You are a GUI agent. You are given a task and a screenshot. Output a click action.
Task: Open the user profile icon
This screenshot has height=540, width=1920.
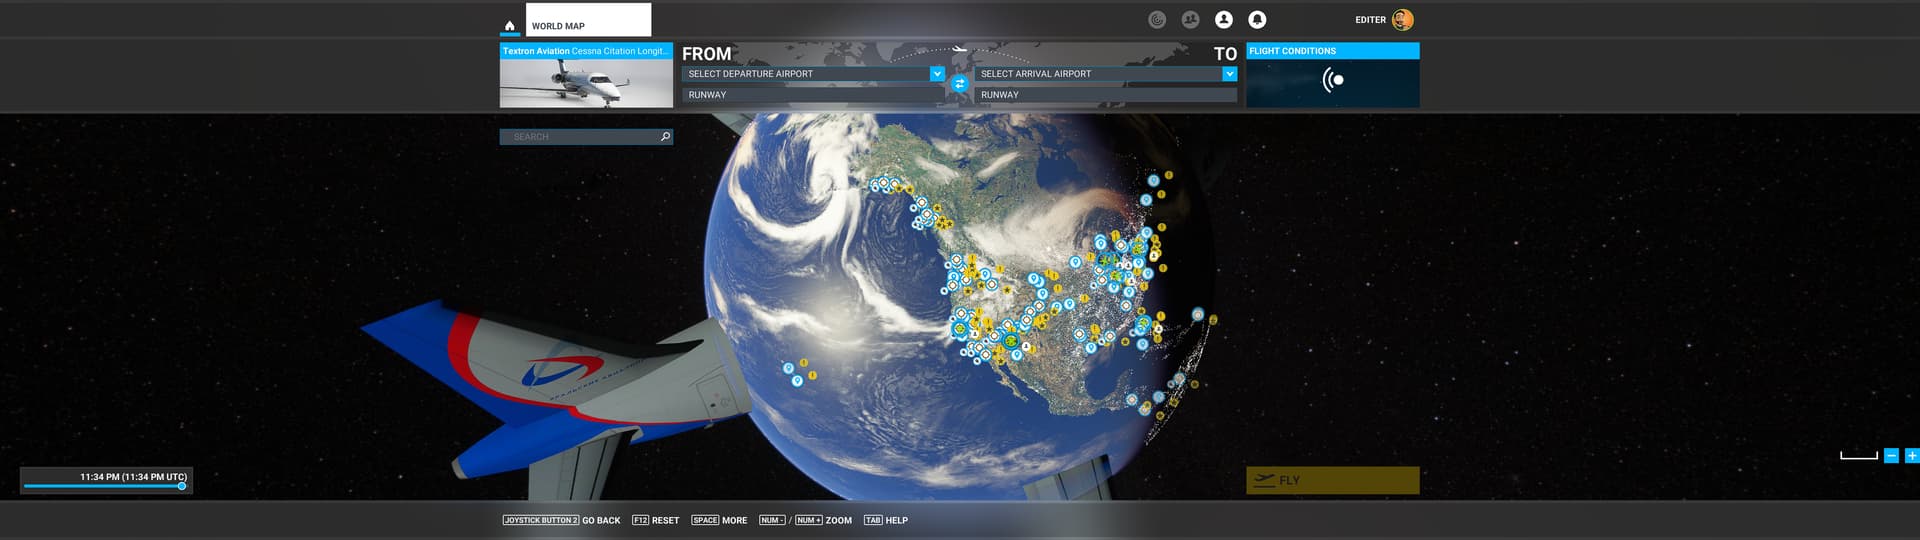[x=1223, y=20]
